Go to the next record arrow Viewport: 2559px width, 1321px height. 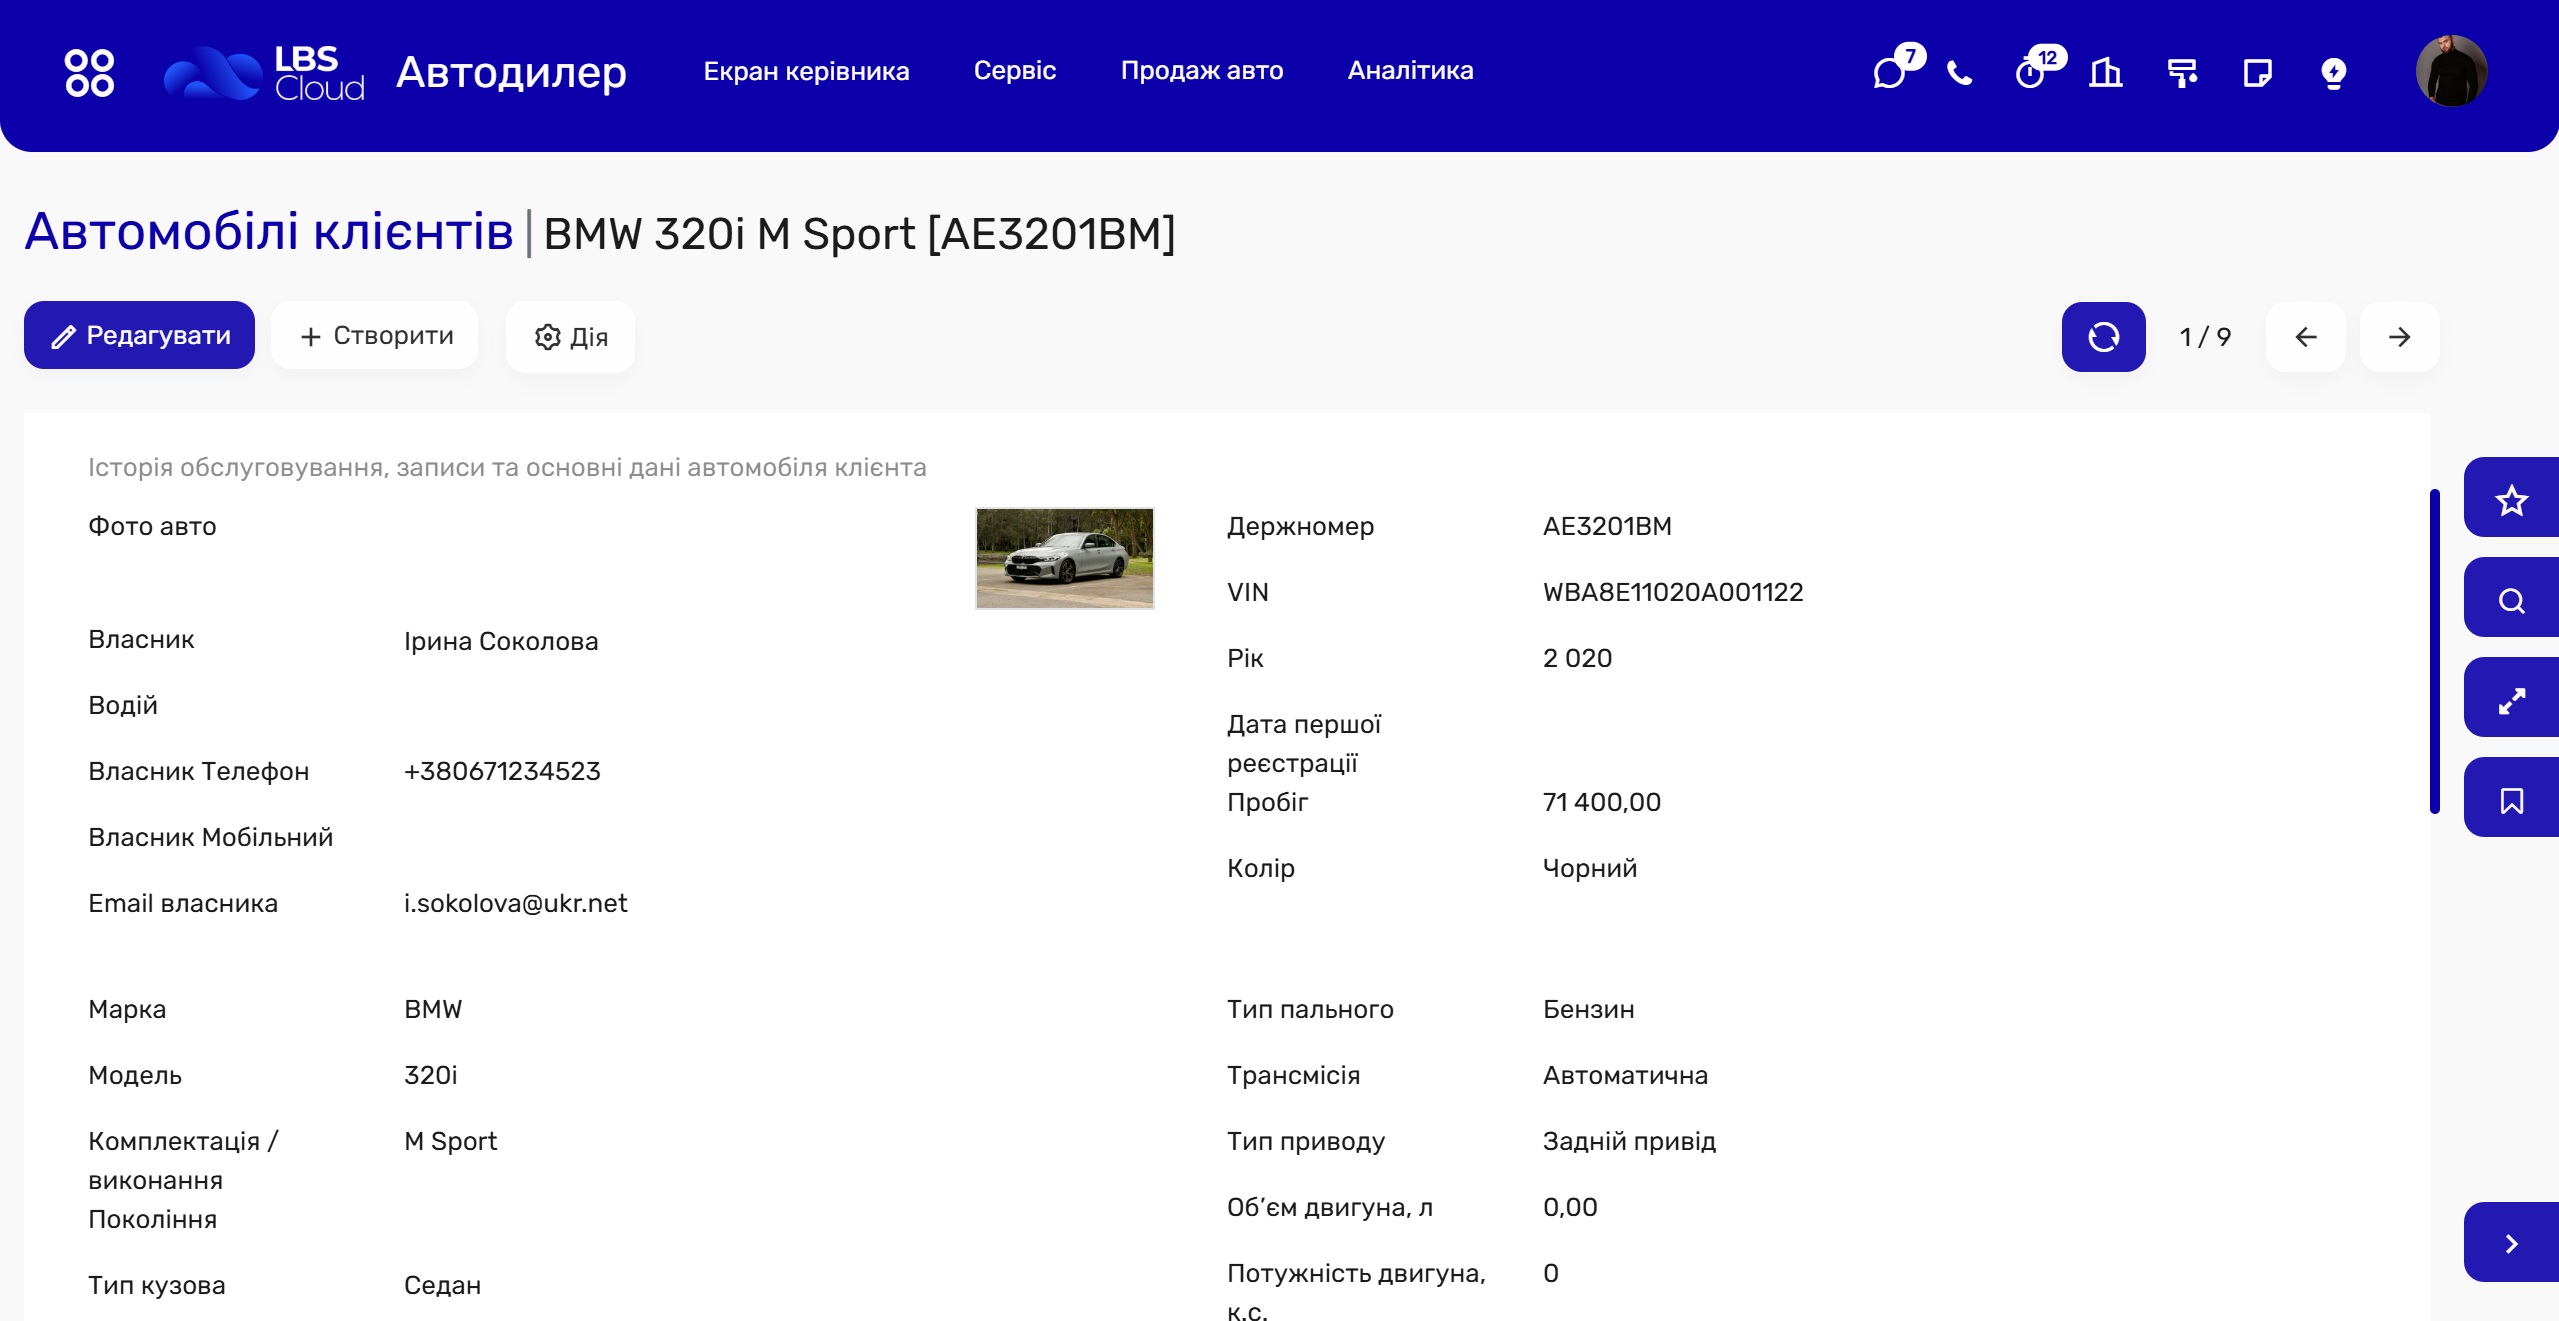tap(2400, 337)
